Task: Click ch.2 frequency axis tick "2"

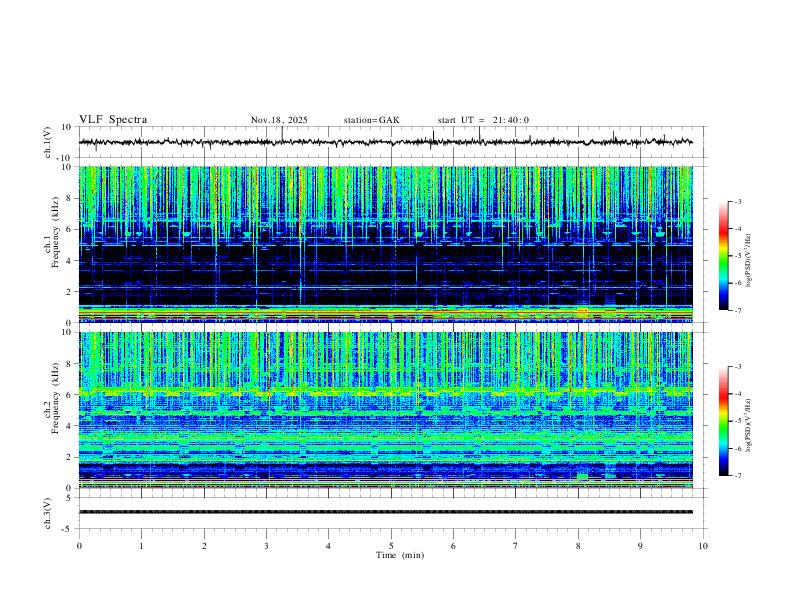Action: tap(69, 457)
